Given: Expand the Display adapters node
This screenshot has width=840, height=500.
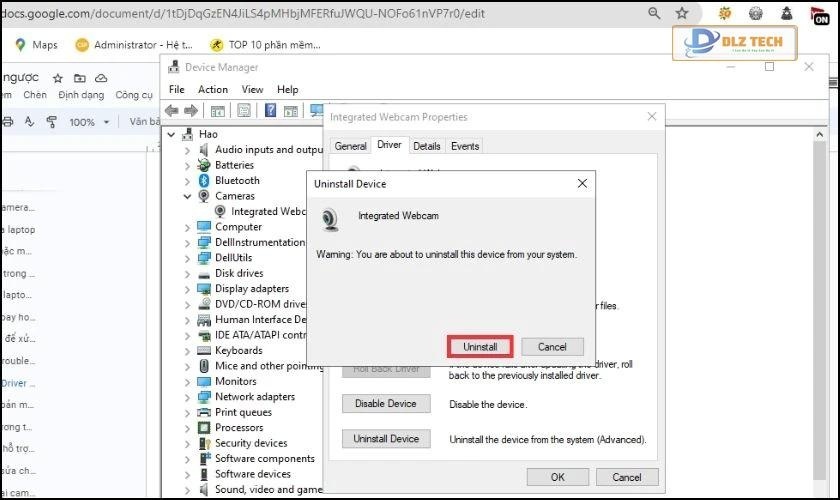Looking at the screenshot, I should tap(187, 289).
